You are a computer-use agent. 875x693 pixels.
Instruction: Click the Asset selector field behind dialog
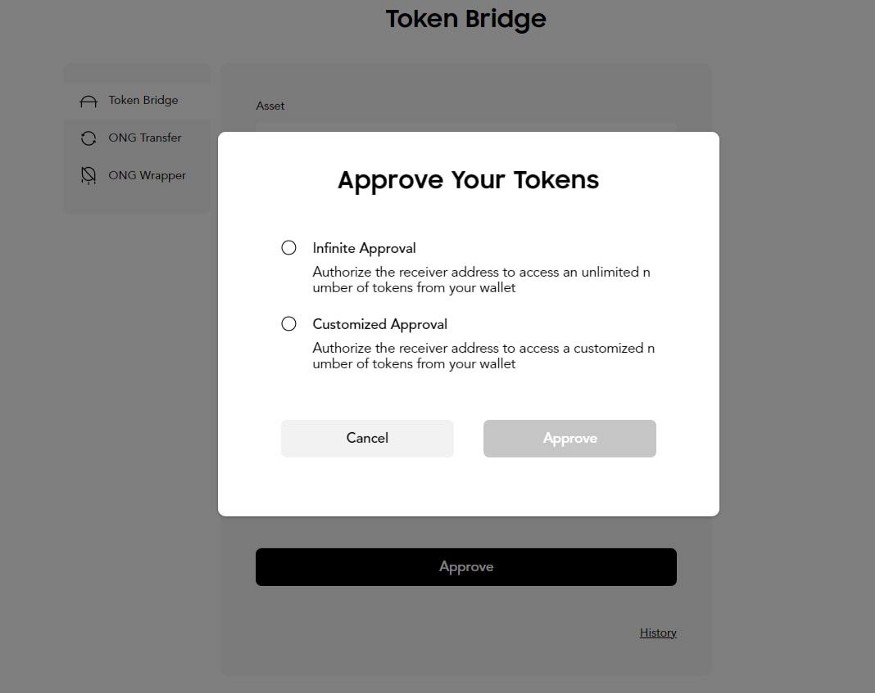[466, 127]
